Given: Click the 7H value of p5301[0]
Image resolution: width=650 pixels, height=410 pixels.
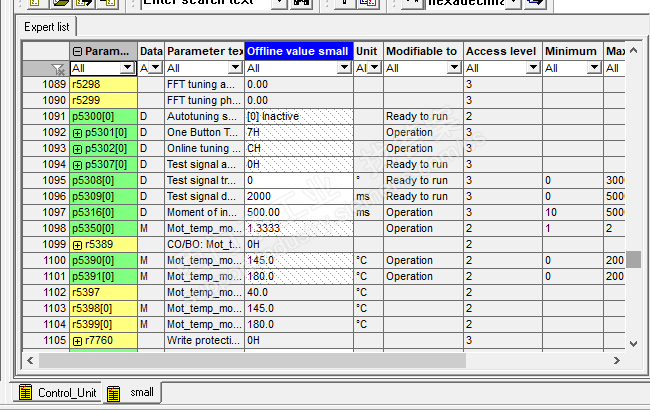Looking at the screenshot, I should click(x=299, y=133).
